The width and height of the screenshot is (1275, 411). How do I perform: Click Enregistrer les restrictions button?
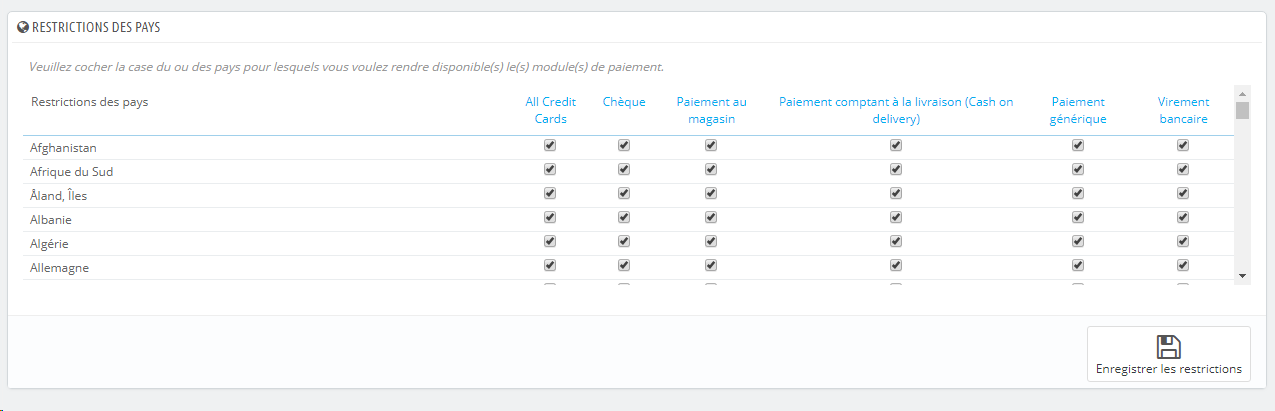pyautogui.click(x=1168, y=354)
